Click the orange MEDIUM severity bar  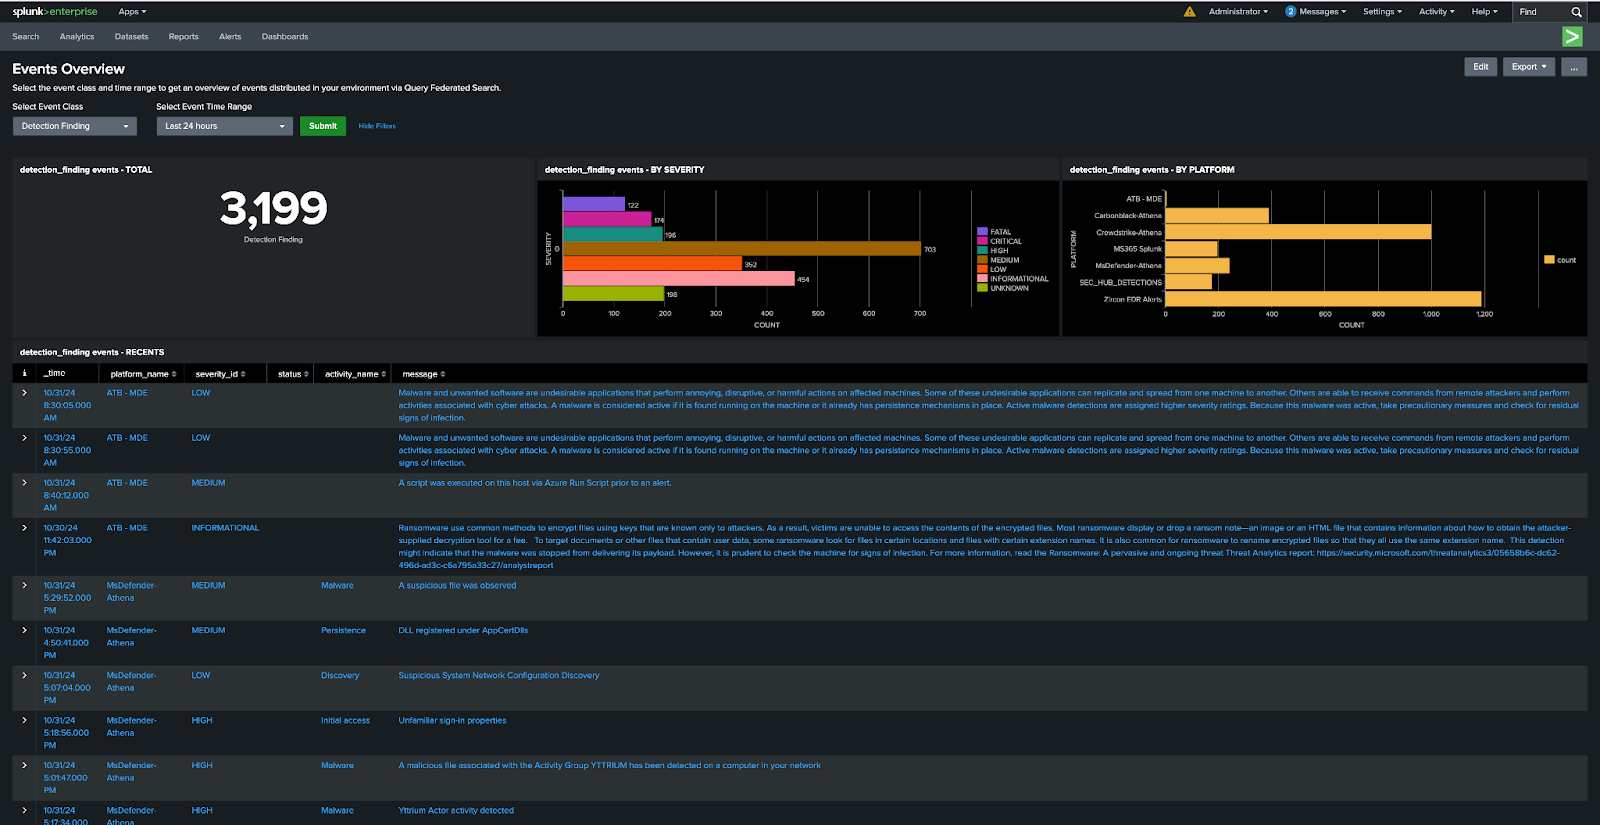[741, 248]
